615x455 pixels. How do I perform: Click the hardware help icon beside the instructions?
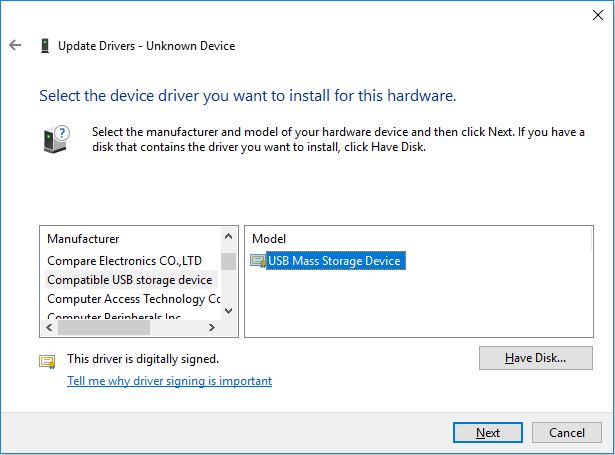coord(57,138)
